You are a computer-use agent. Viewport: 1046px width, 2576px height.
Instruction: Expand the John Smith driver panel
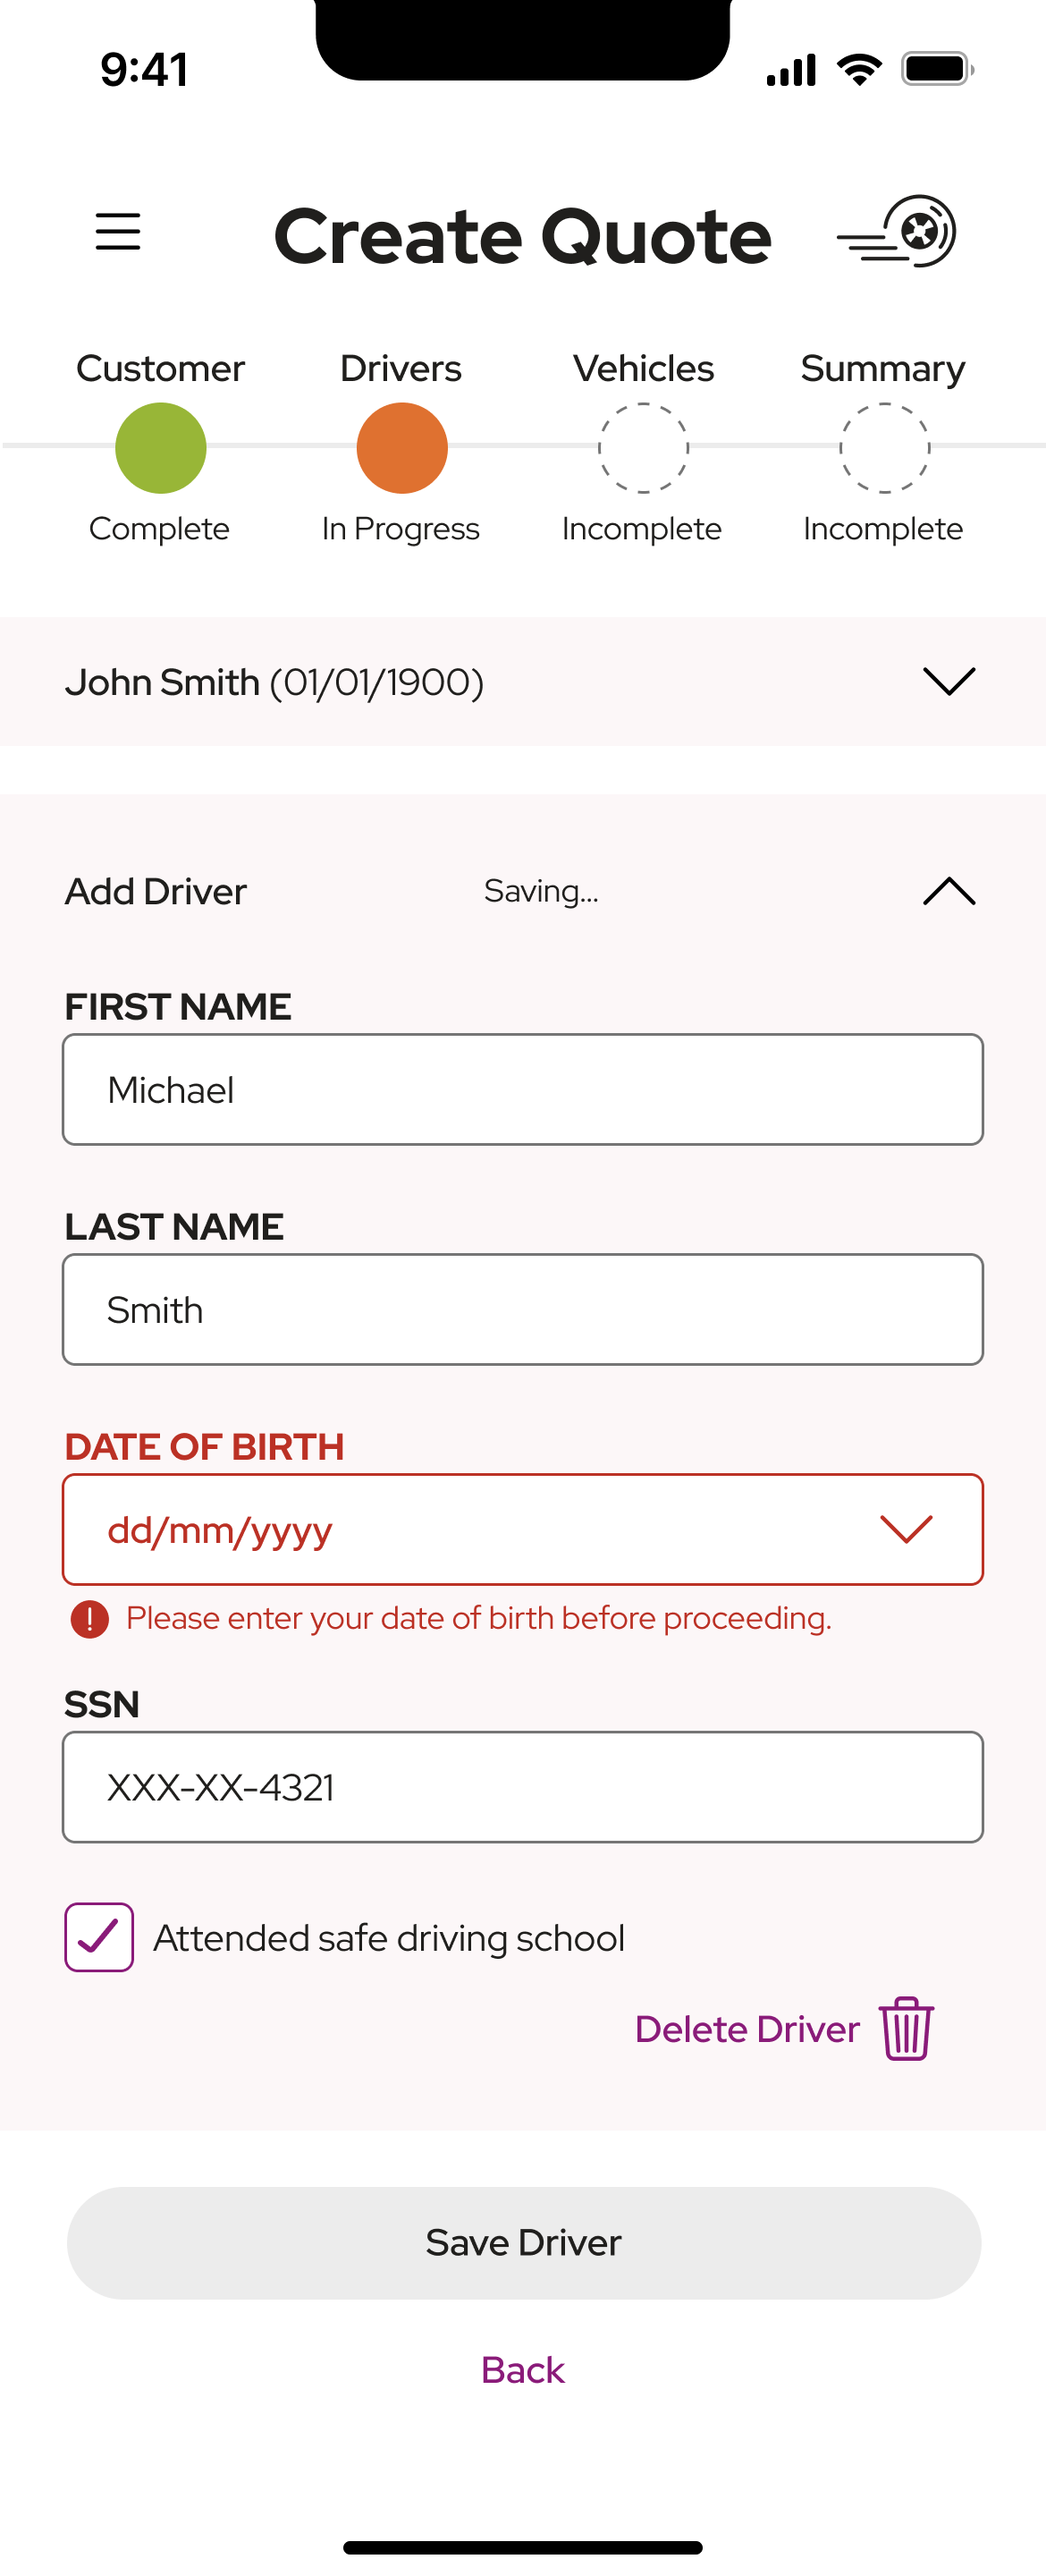click(x=948, y=681)
